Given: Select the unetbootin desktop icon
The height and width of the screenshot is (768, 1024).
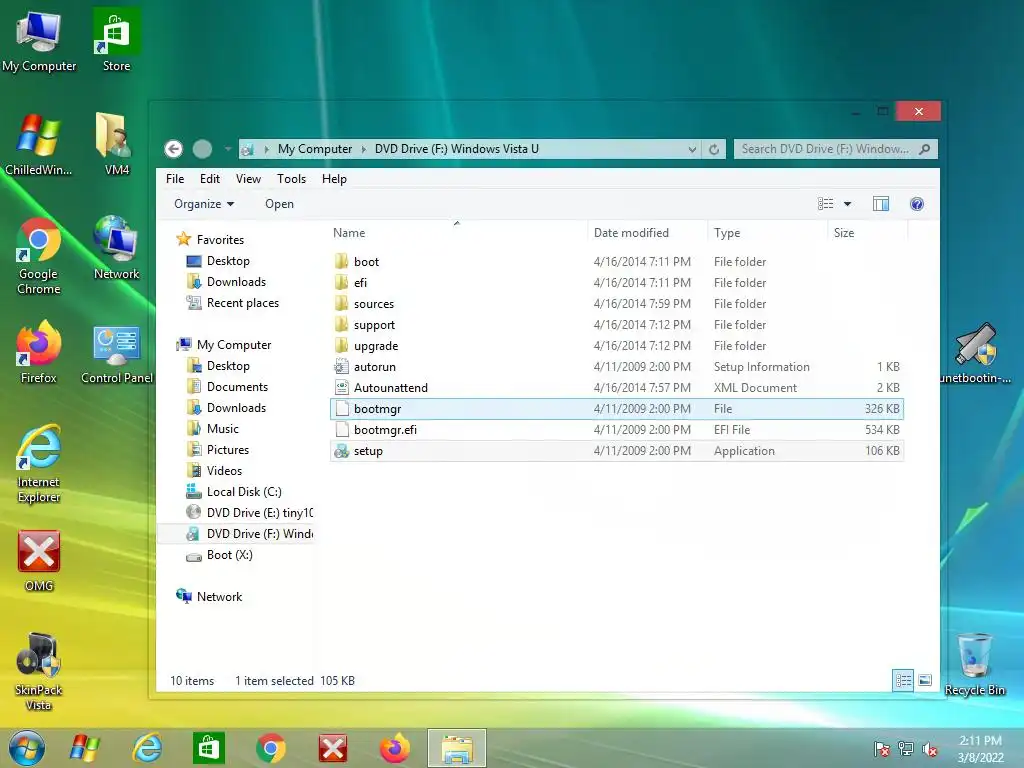Looking at the screenshot, I should [x=976, y=353].
